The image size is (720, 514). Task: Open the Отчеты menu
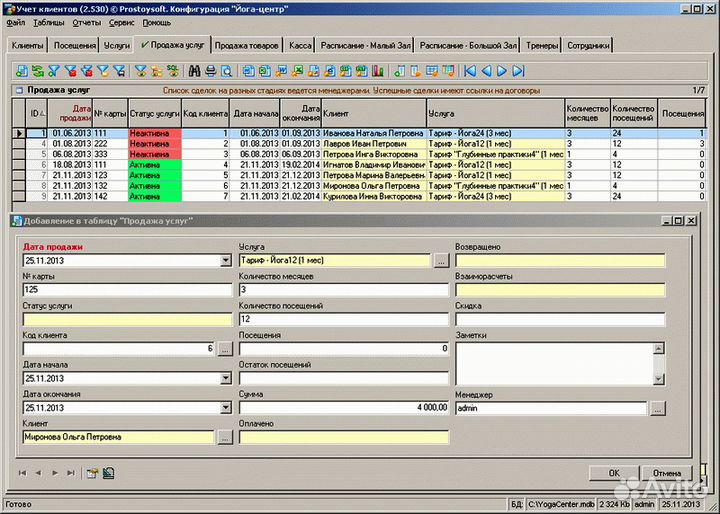[87, 22]
